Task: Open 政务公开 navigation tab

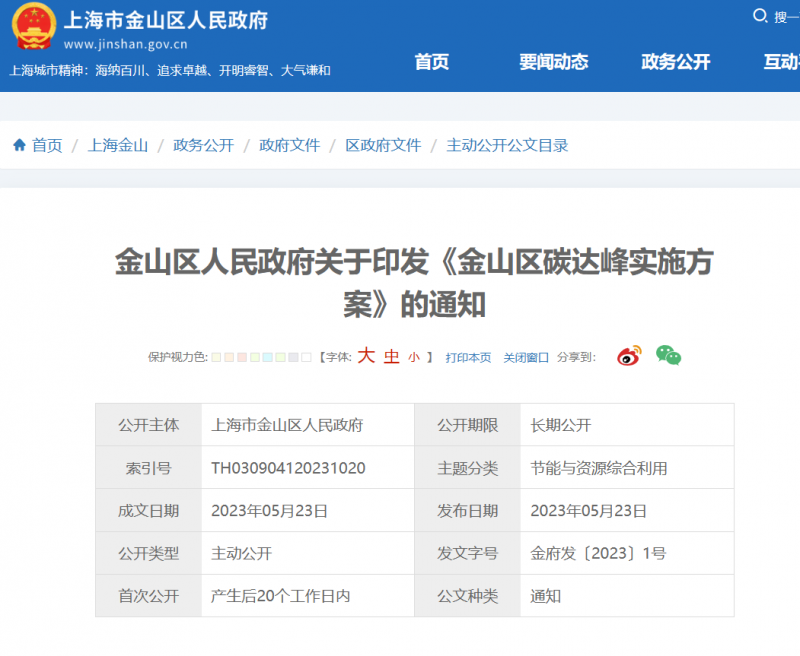Action: click(676, 62)
